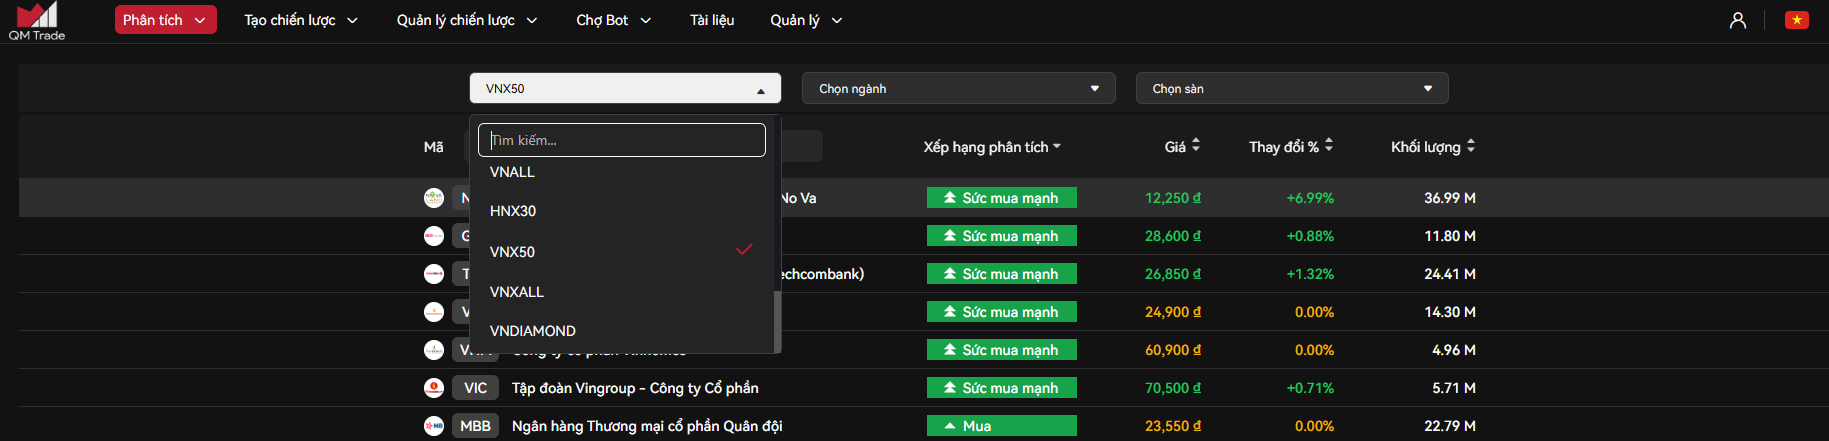The width and height of the screenshot is (1829, 441).
Task: Click the Mua badge in MBB row
Action: 1002,426
